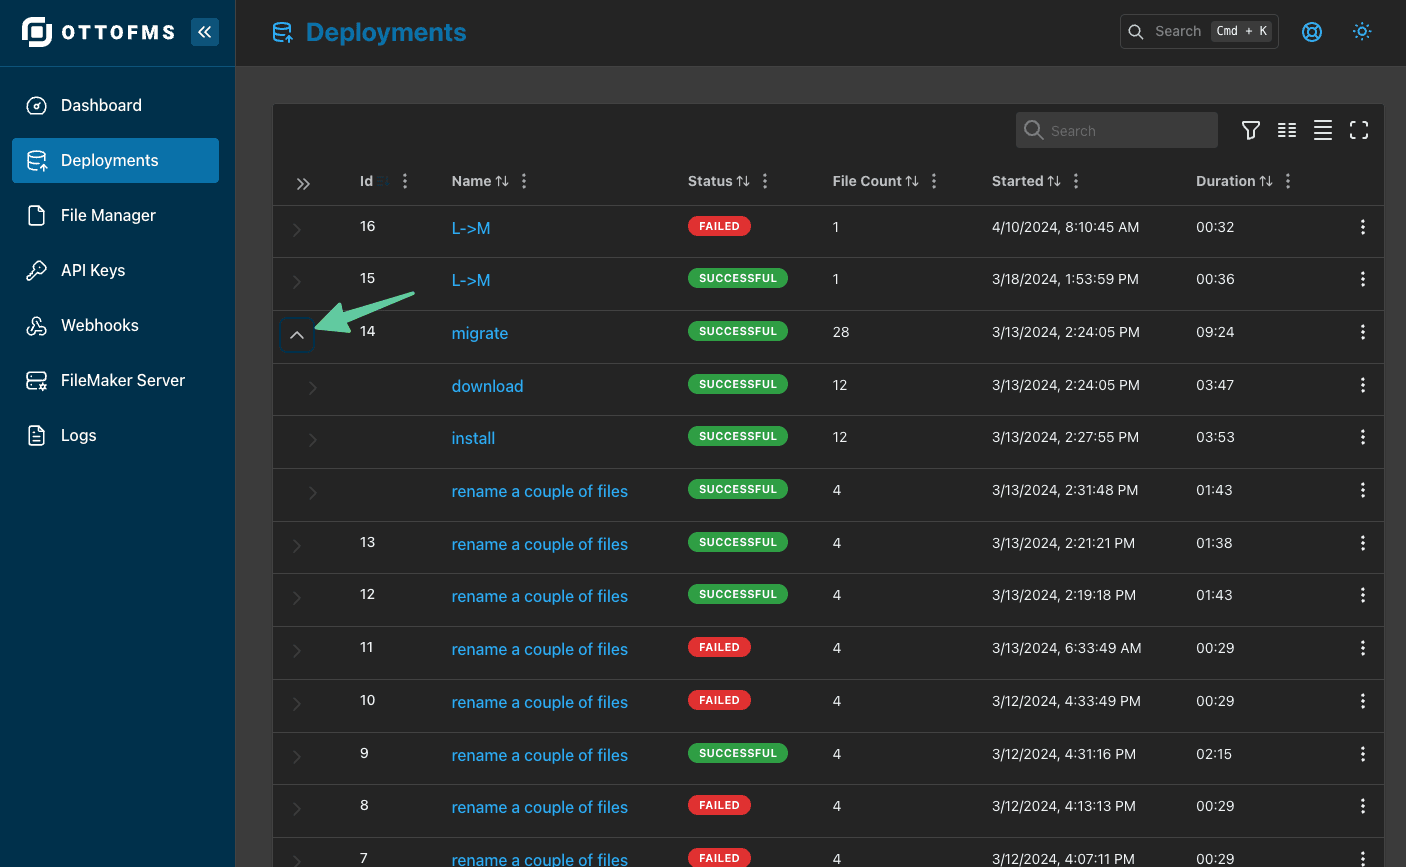
Task: Expand deployment row 15
Action: pos(297,282)
